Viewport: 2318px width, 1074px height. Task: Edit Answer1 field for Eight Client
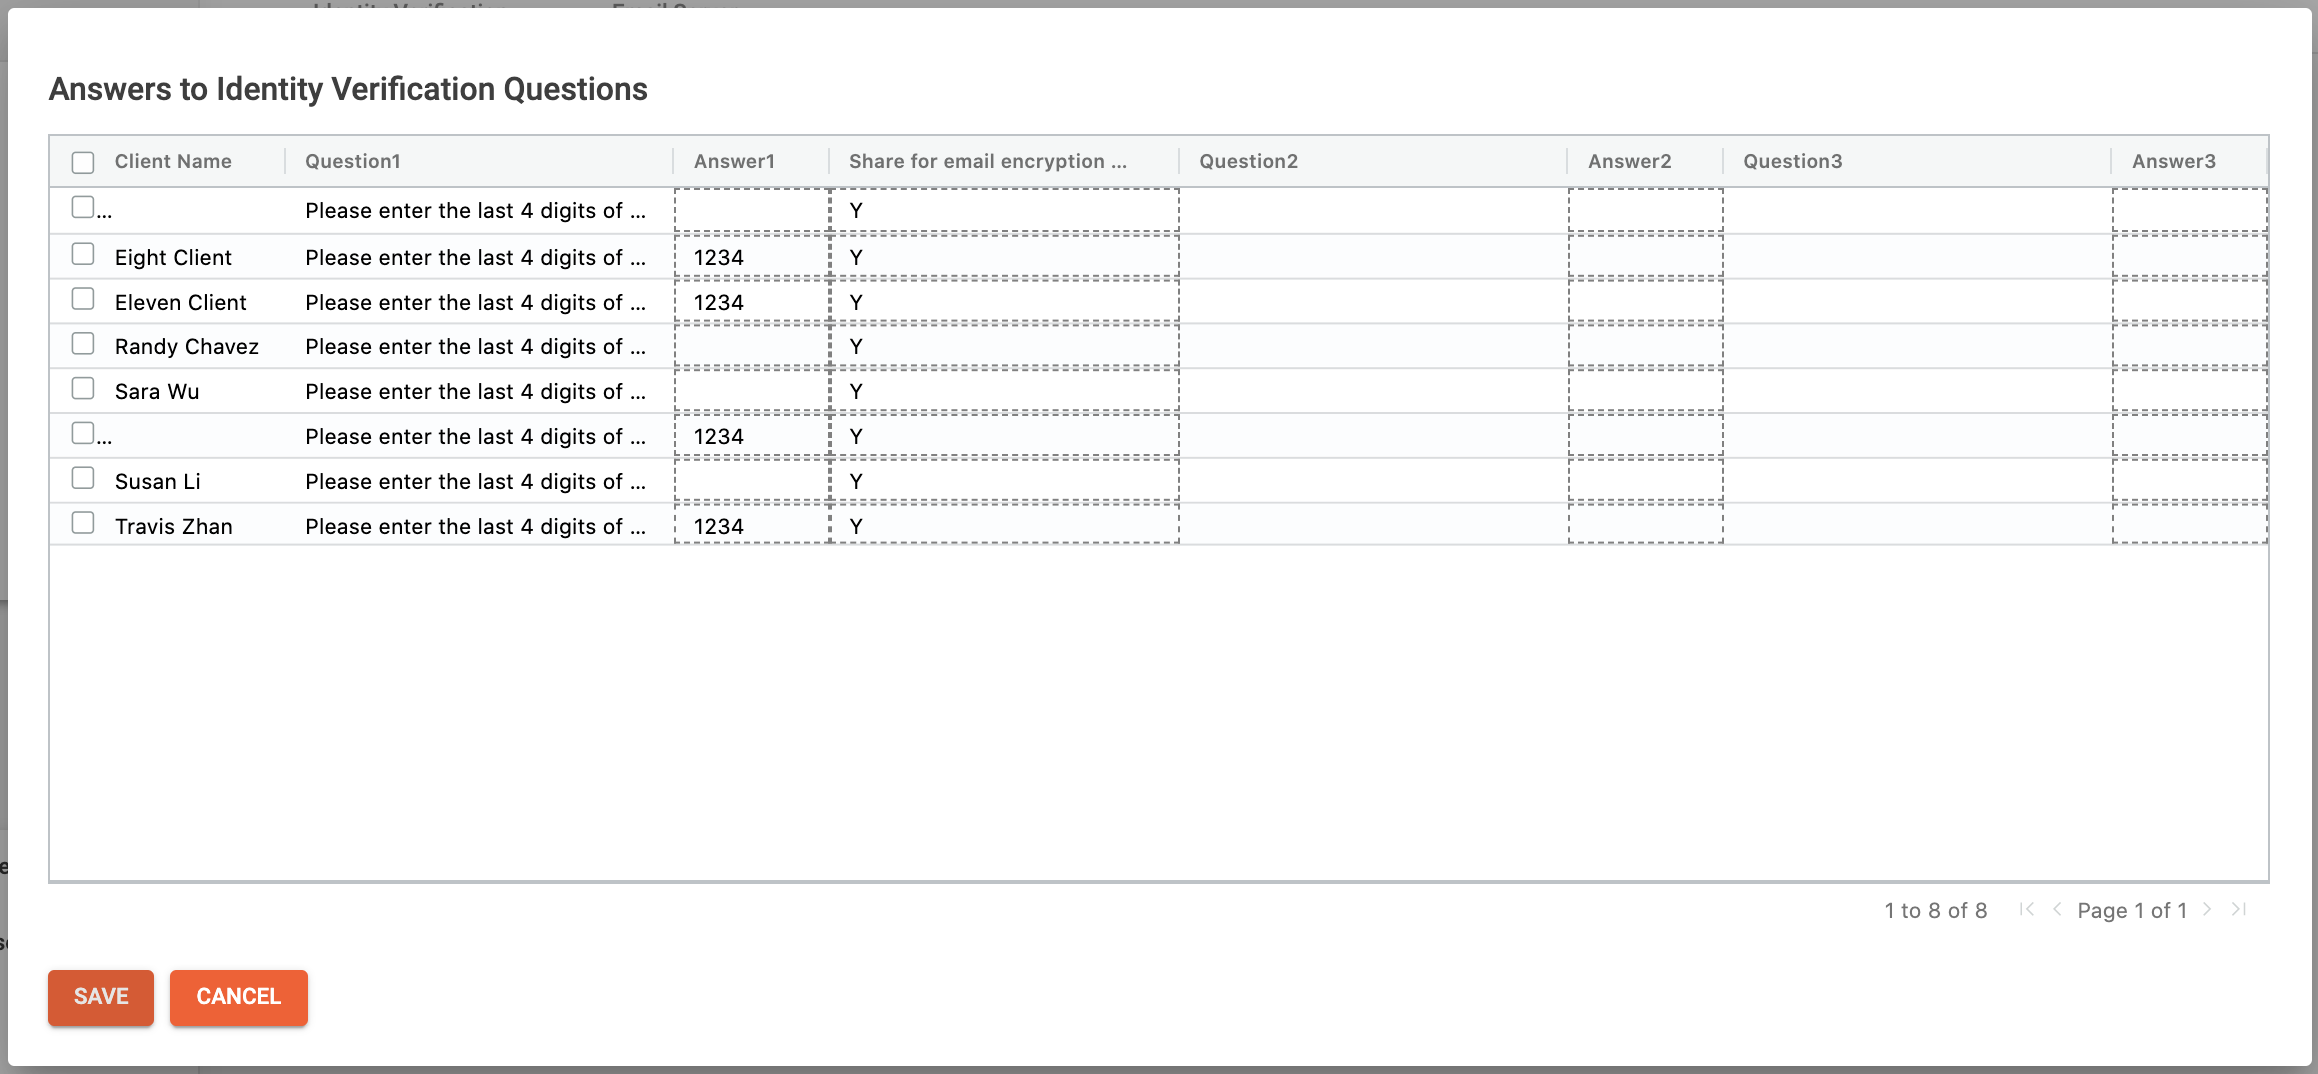(752, 257)
